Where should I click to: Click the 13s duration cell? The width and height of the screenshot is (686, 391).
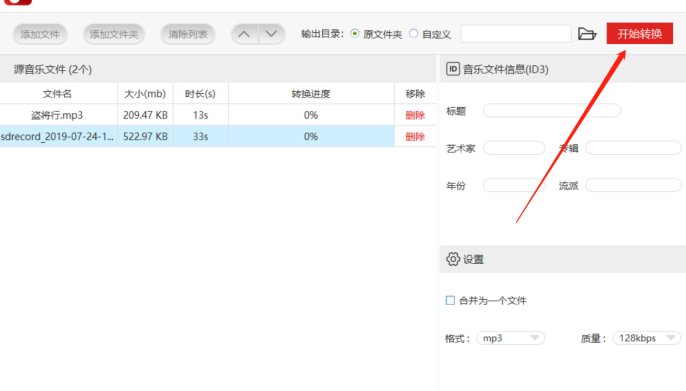pos(200,115)
